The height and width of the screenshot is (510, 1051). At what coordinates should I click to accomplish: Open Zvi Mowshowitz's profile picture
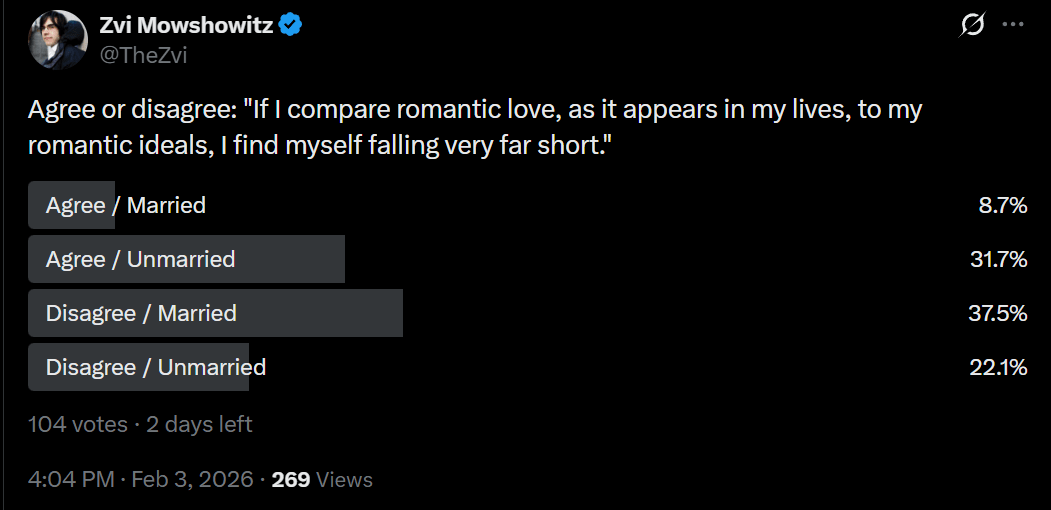coord(58,40)
